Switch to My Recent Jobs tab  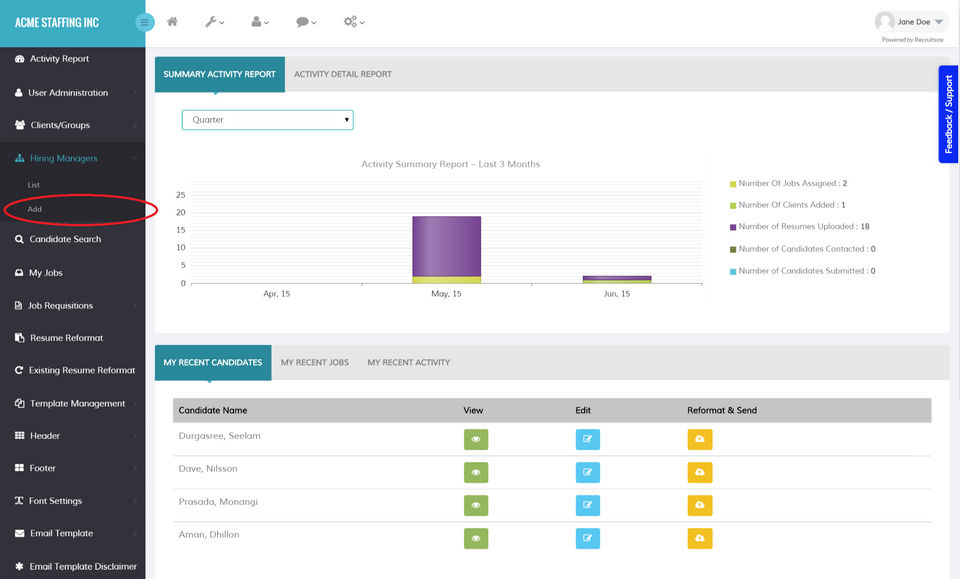(315, 362)
